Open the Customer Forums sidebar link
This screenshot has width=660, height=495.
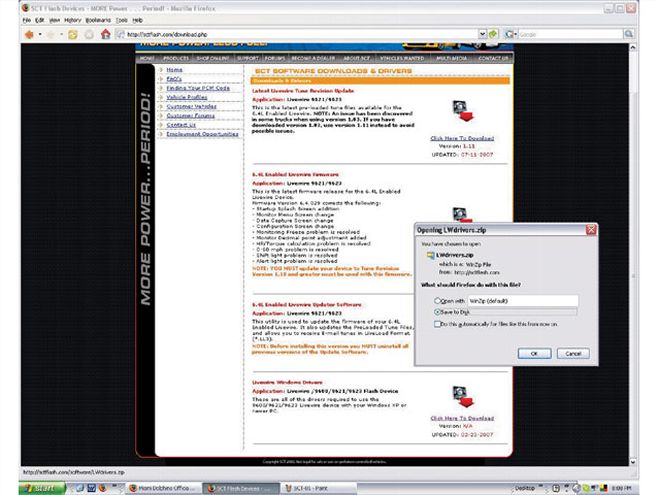(190, 116)
